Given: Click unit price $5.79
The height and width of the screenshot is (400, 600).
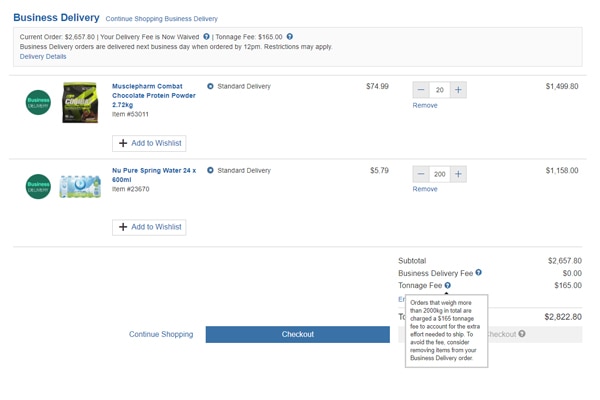Looking at the screenshot, I should point(379,170).
